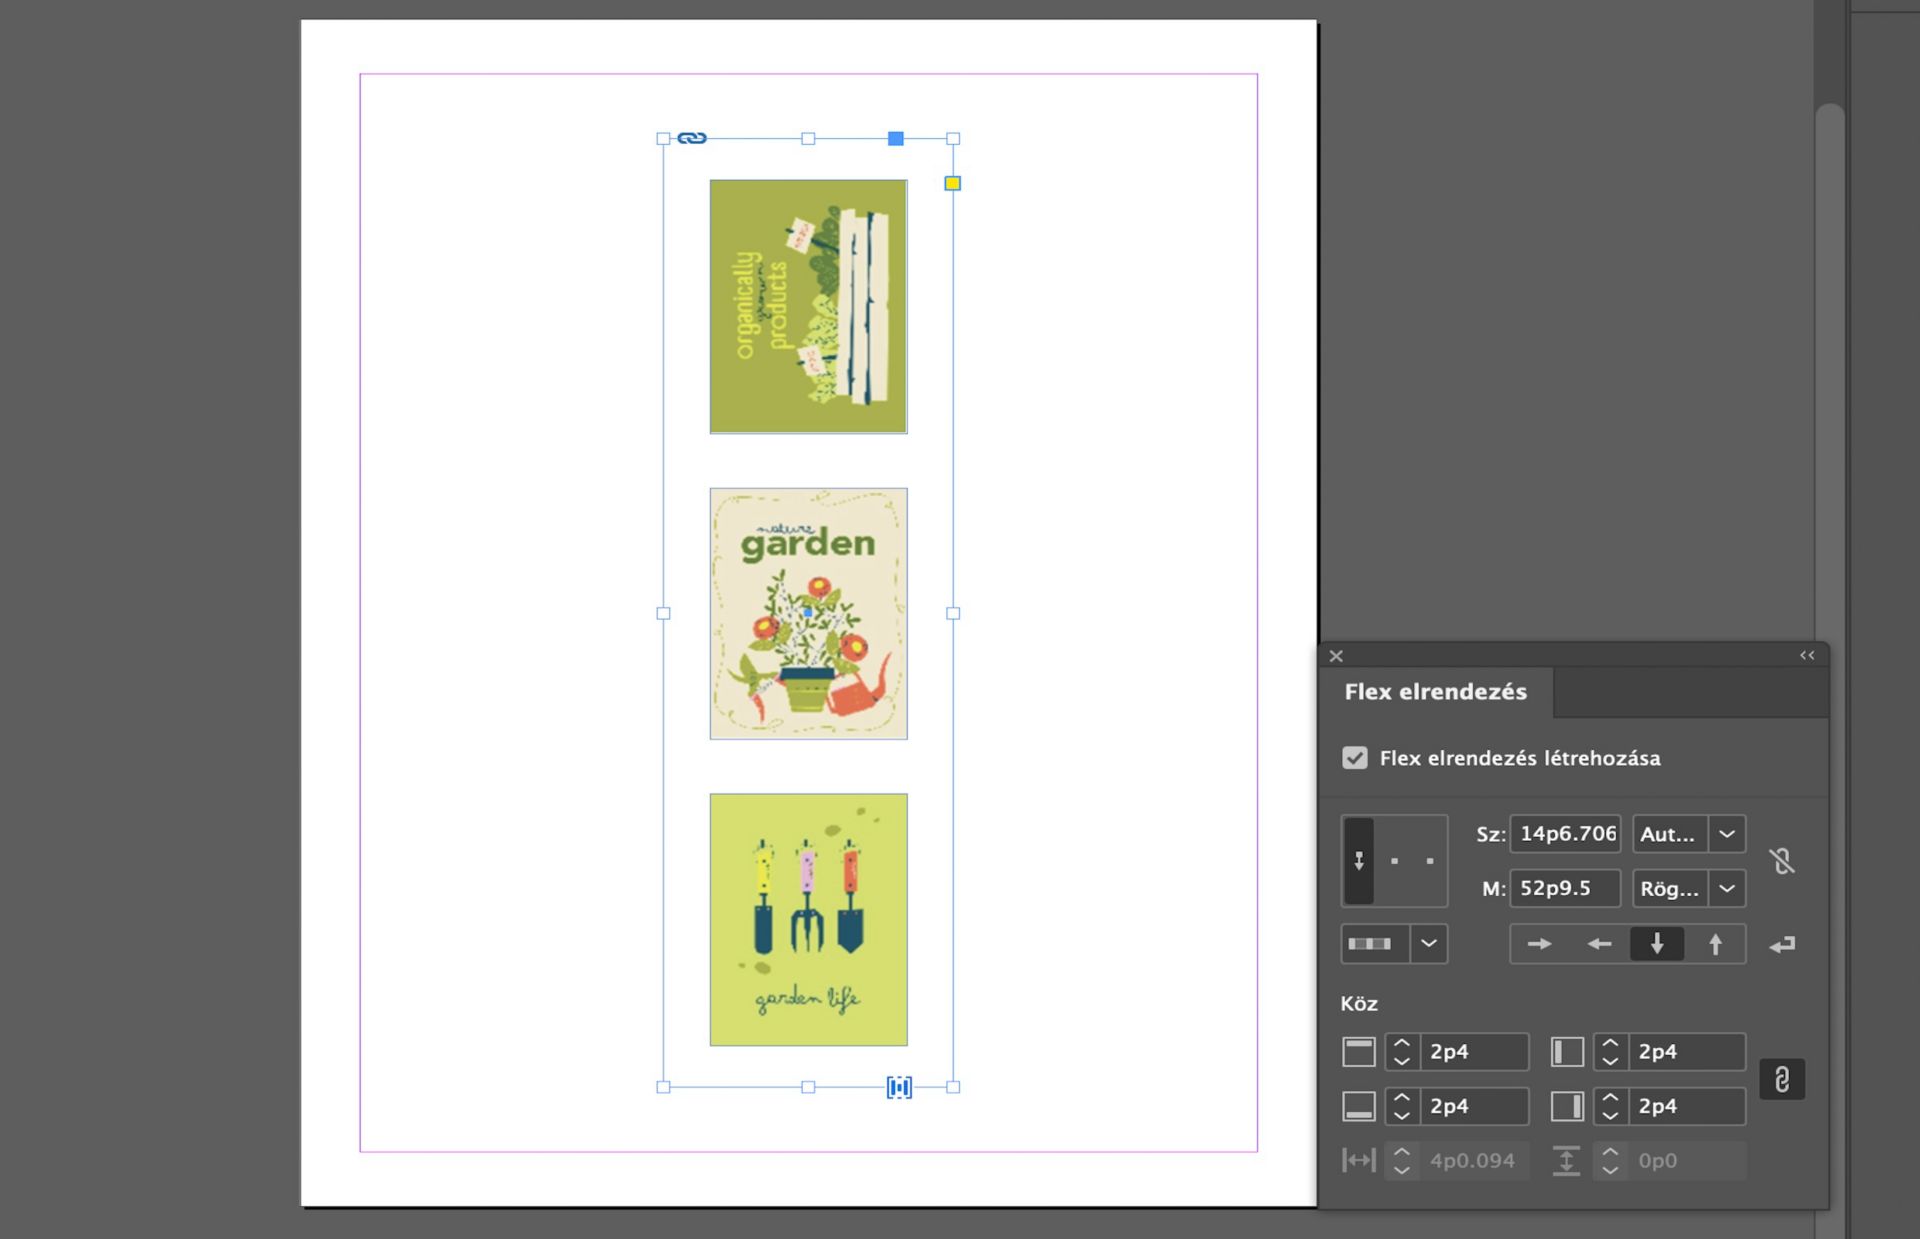Click the wrap items return-arrow icon

pyautogui.click(x=1782, y=944)
